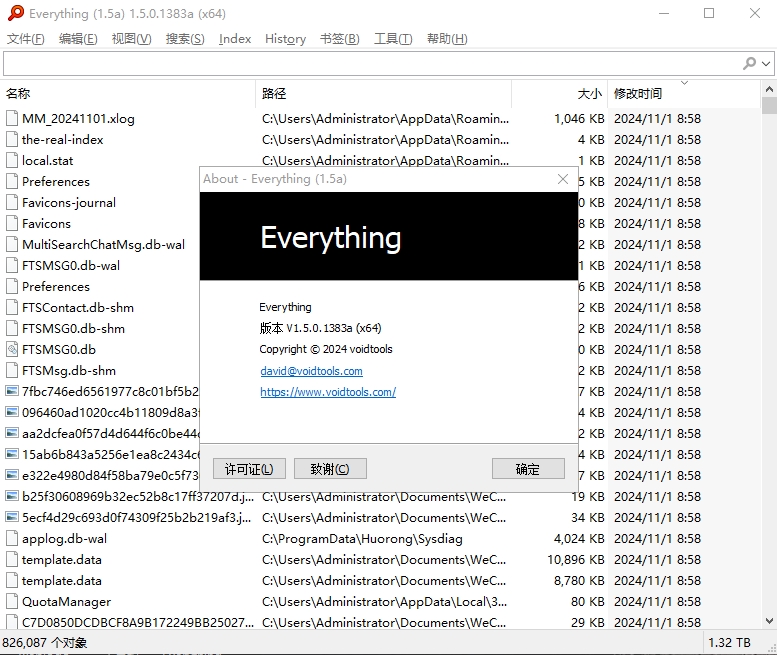Image resolution: width=777 pixels, height=655 pixels.
Task: Click file icon of FTSMSG0.db-wal
Action: (12, 266)
